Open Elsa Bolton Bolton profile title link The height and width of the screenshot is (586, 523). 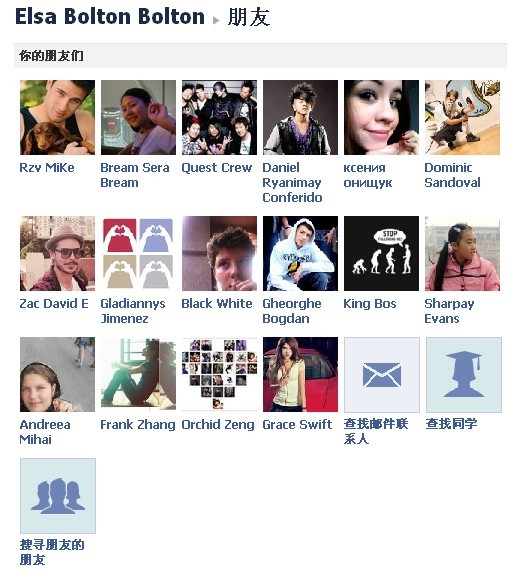[110, 16]
